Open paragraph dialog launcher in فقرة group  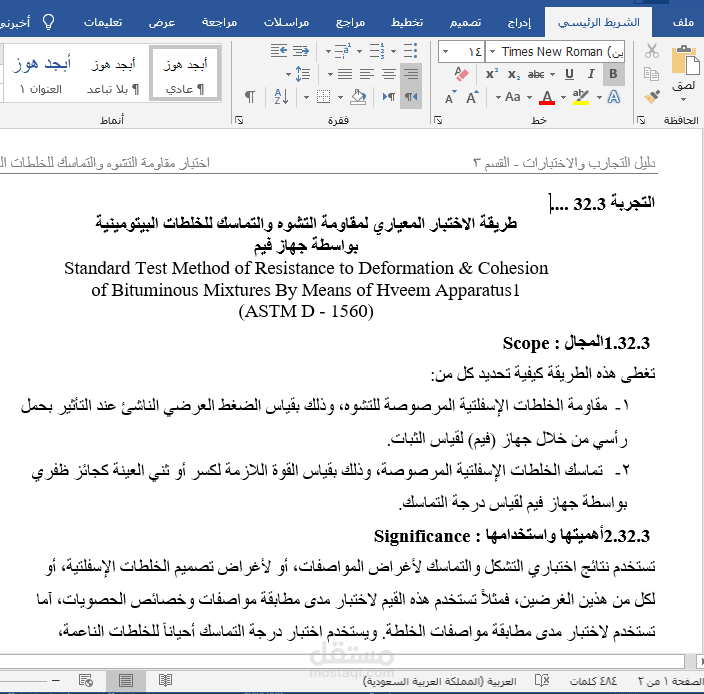[239, 120]
